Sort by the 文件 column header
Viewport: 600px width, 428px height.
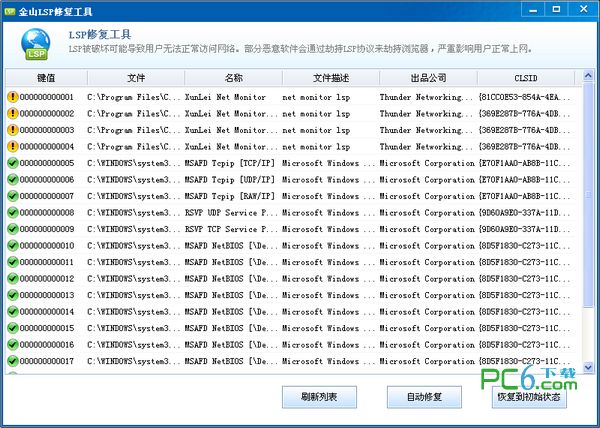pos(136,77)
